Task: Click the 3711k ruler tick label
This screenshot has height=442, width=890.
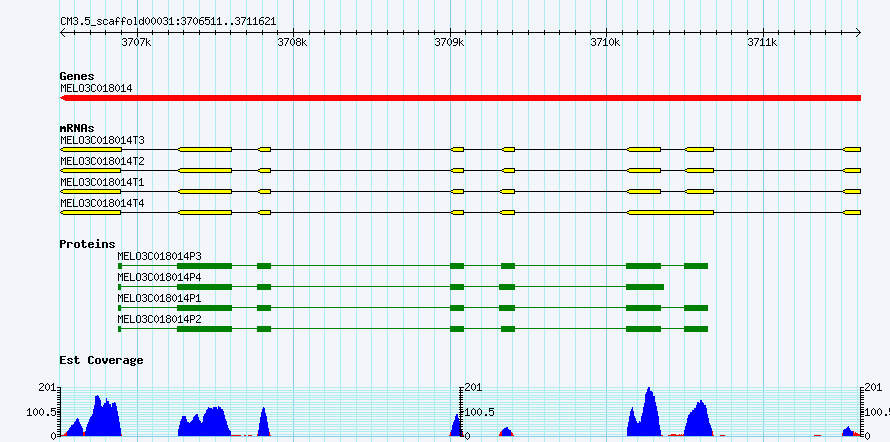Action: click(x=762, y=42)
